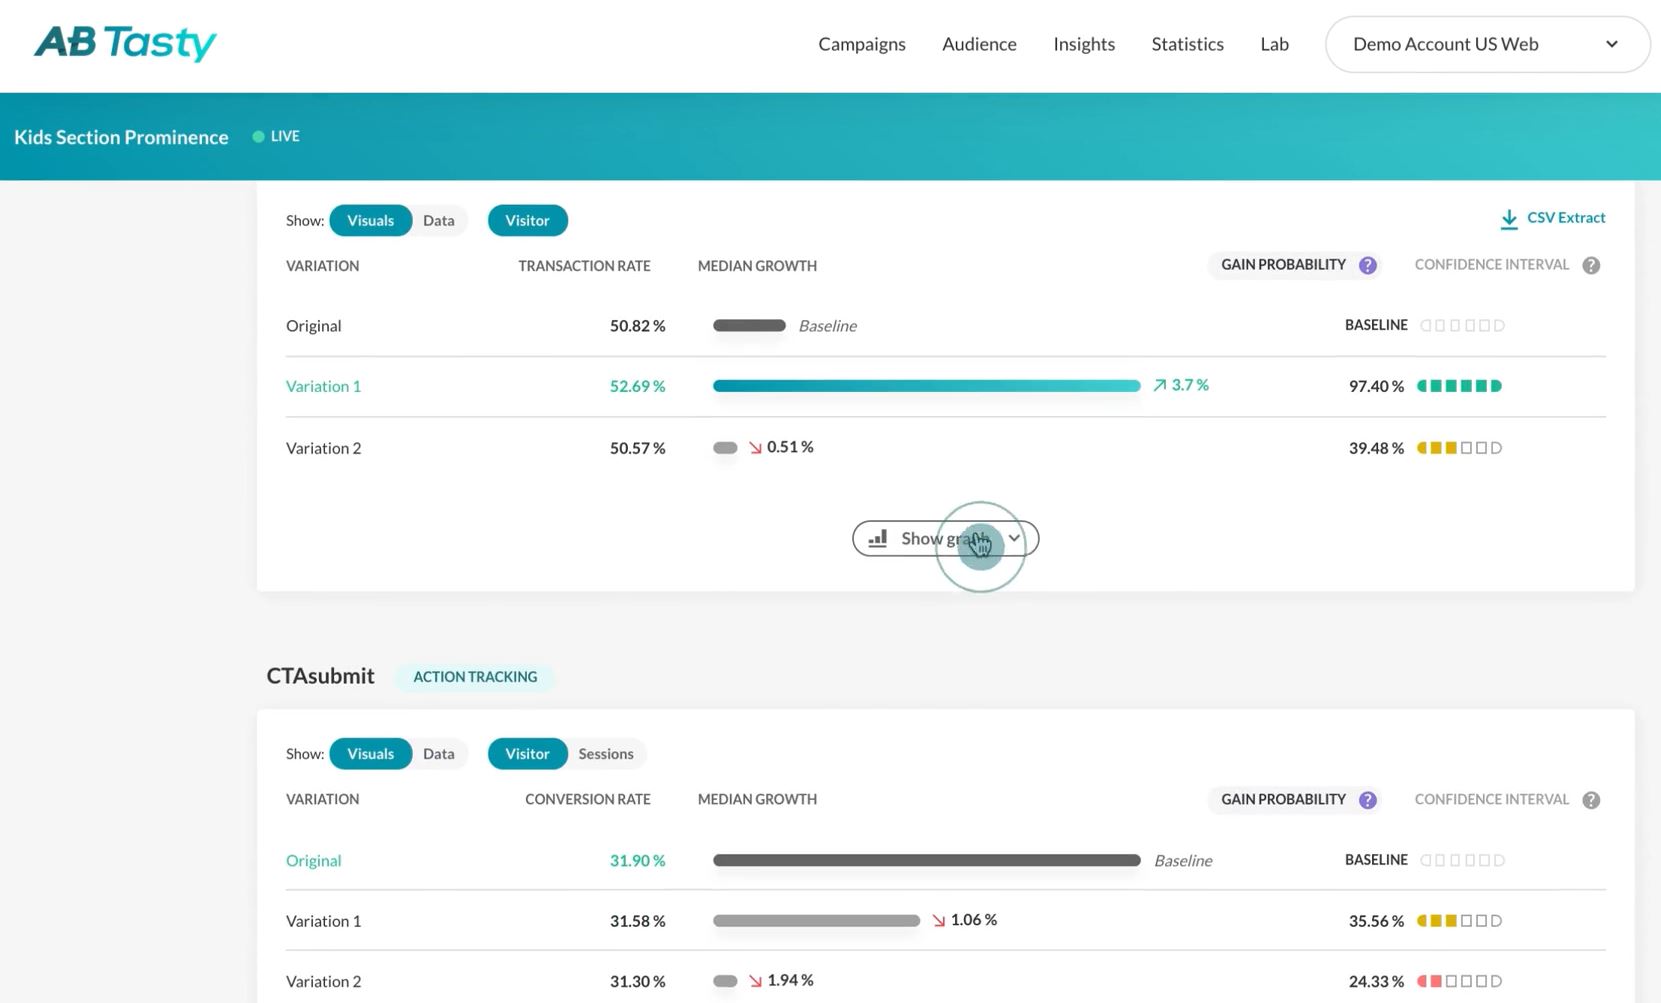Click the AB Tasty logo

click(x=124, y=42)
